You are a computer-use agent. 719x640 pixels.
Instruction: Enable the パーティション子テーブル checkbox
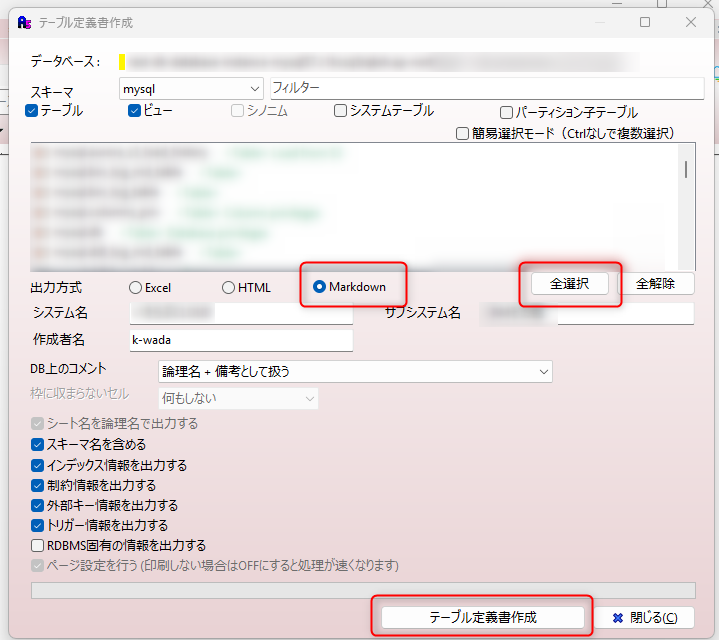[506, 113]
